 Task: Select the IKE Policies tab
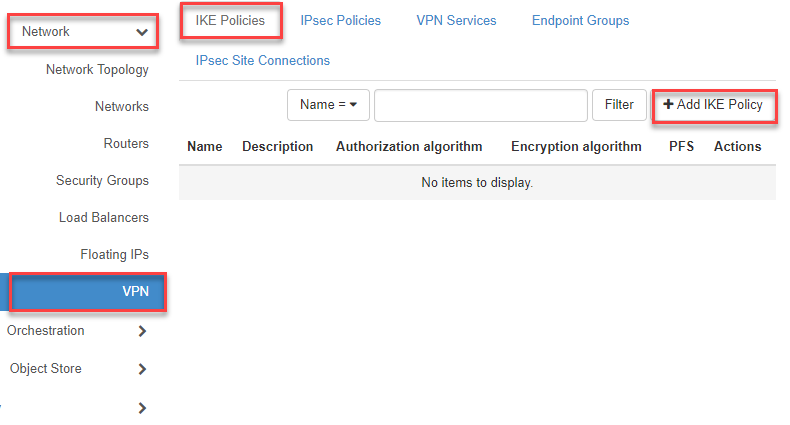pyautogui.click(x=230, y=21)
